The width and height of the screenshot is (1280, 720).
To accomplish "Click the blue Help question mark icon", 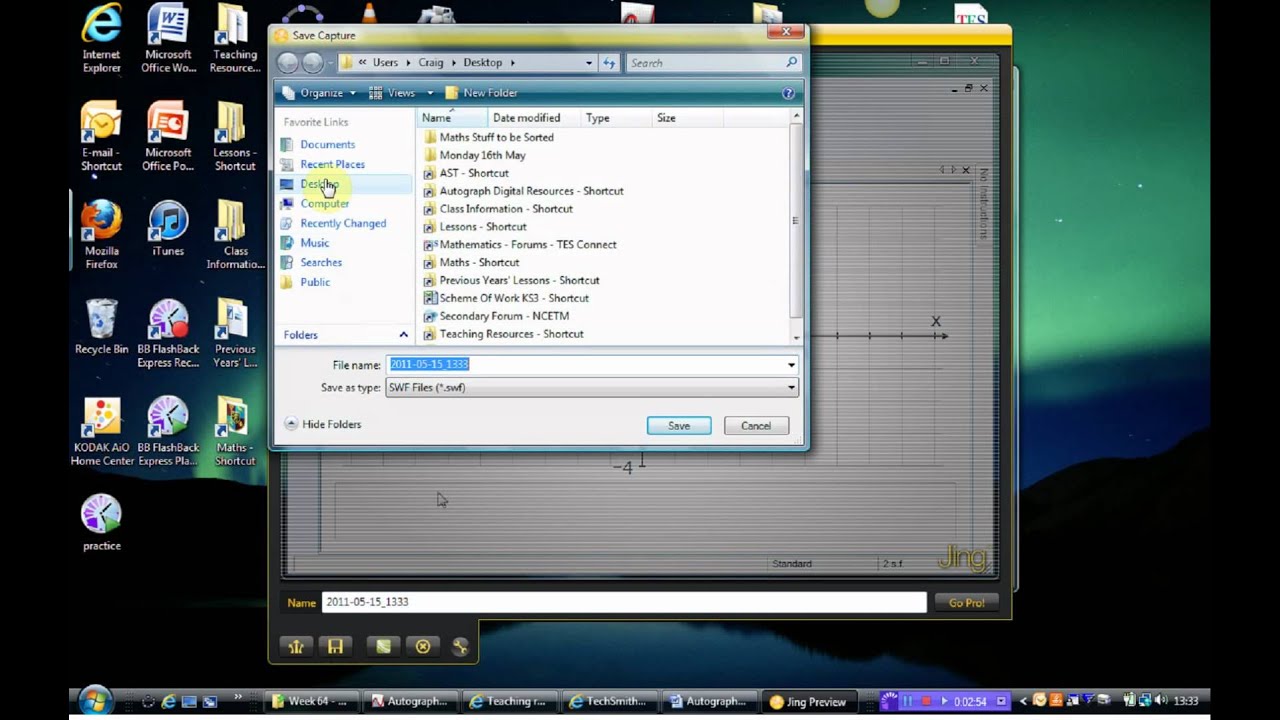I will point(788,93).
